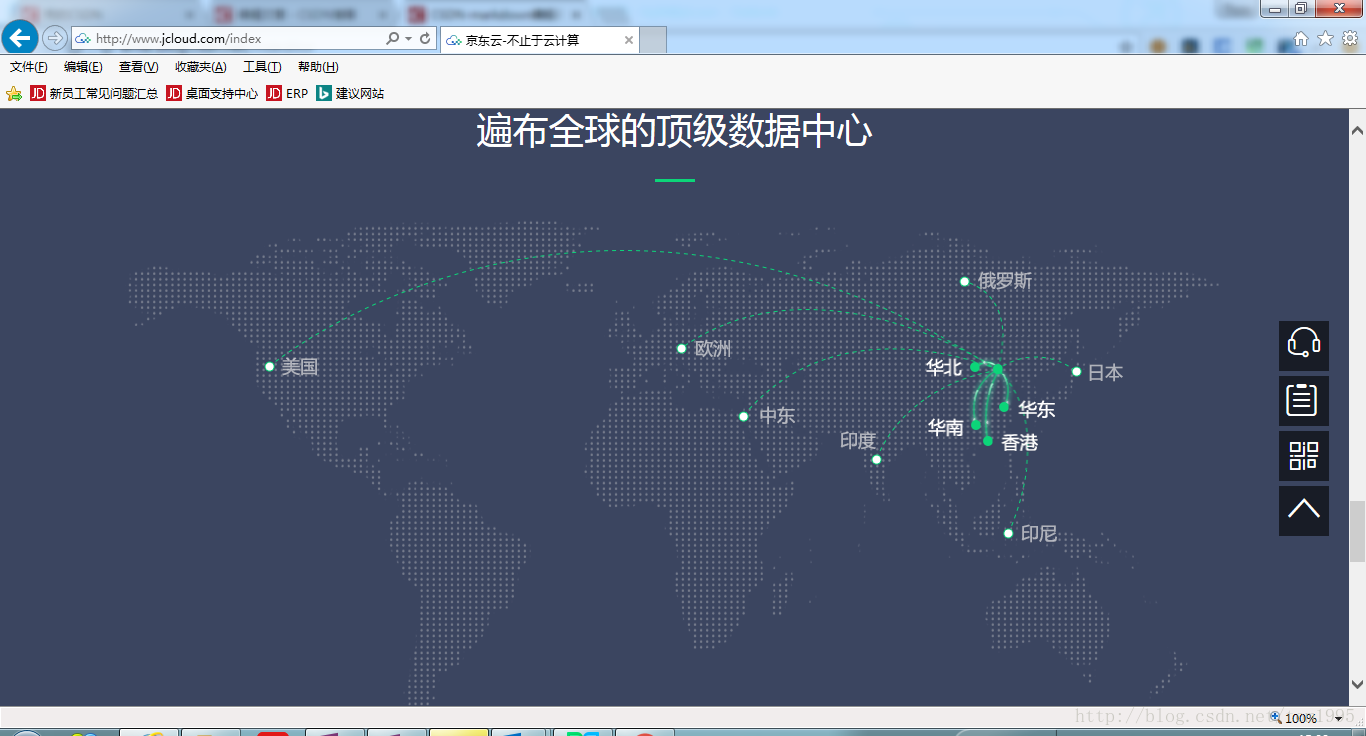Click the 美国 data center dot
Image resolution: width=1366 pixels, height=736 pixels.
pyautogui.click(x=269, y=366)
